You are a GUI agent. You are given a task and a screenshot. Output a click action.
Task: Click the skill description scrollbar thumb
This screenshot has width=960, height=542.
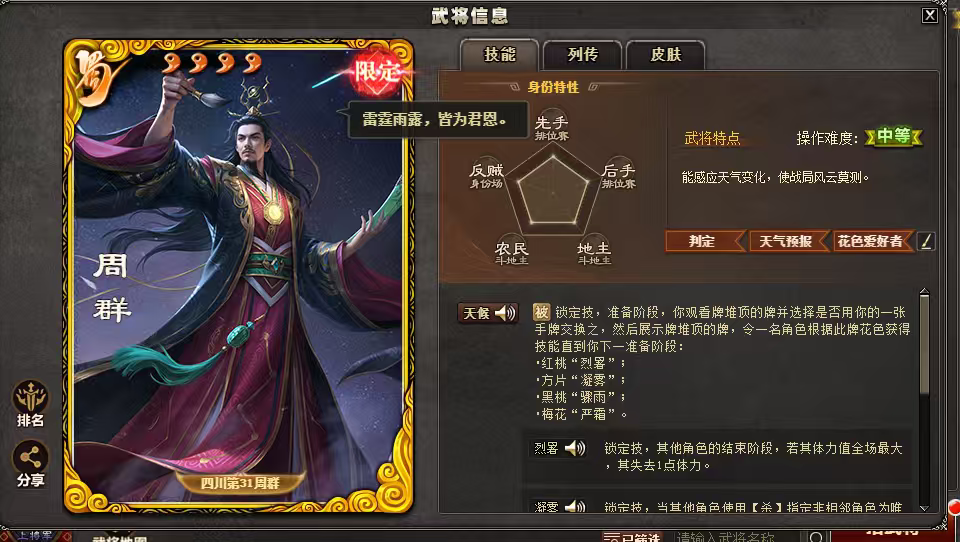click(924, 347)
